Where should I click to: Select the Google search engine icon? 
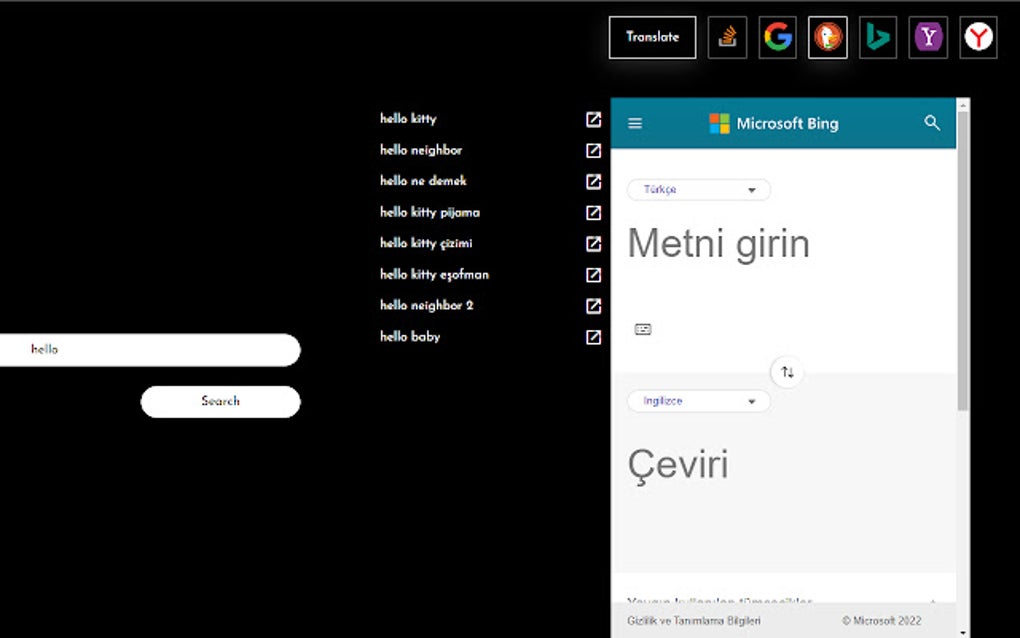pos(777,37)
